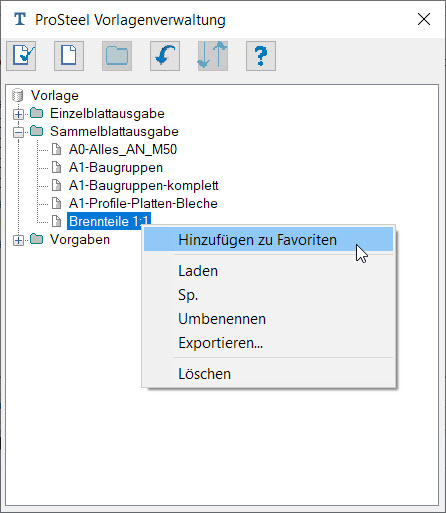
Task: Select the A1-Profile-Platten-Bleche template
Action: (143, 203)
